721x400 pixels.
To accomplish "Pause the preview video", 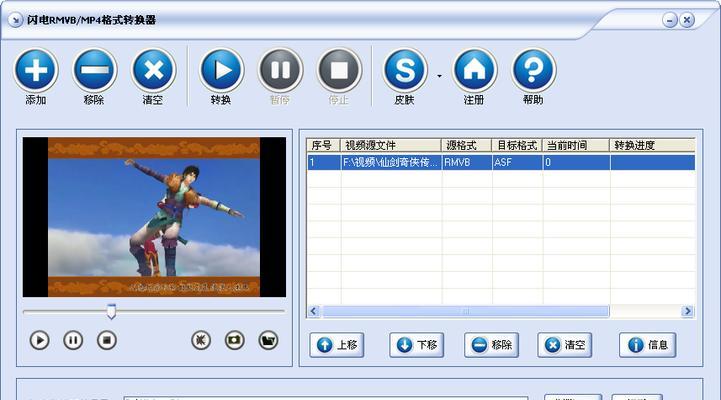I will [x=73, y=341].
